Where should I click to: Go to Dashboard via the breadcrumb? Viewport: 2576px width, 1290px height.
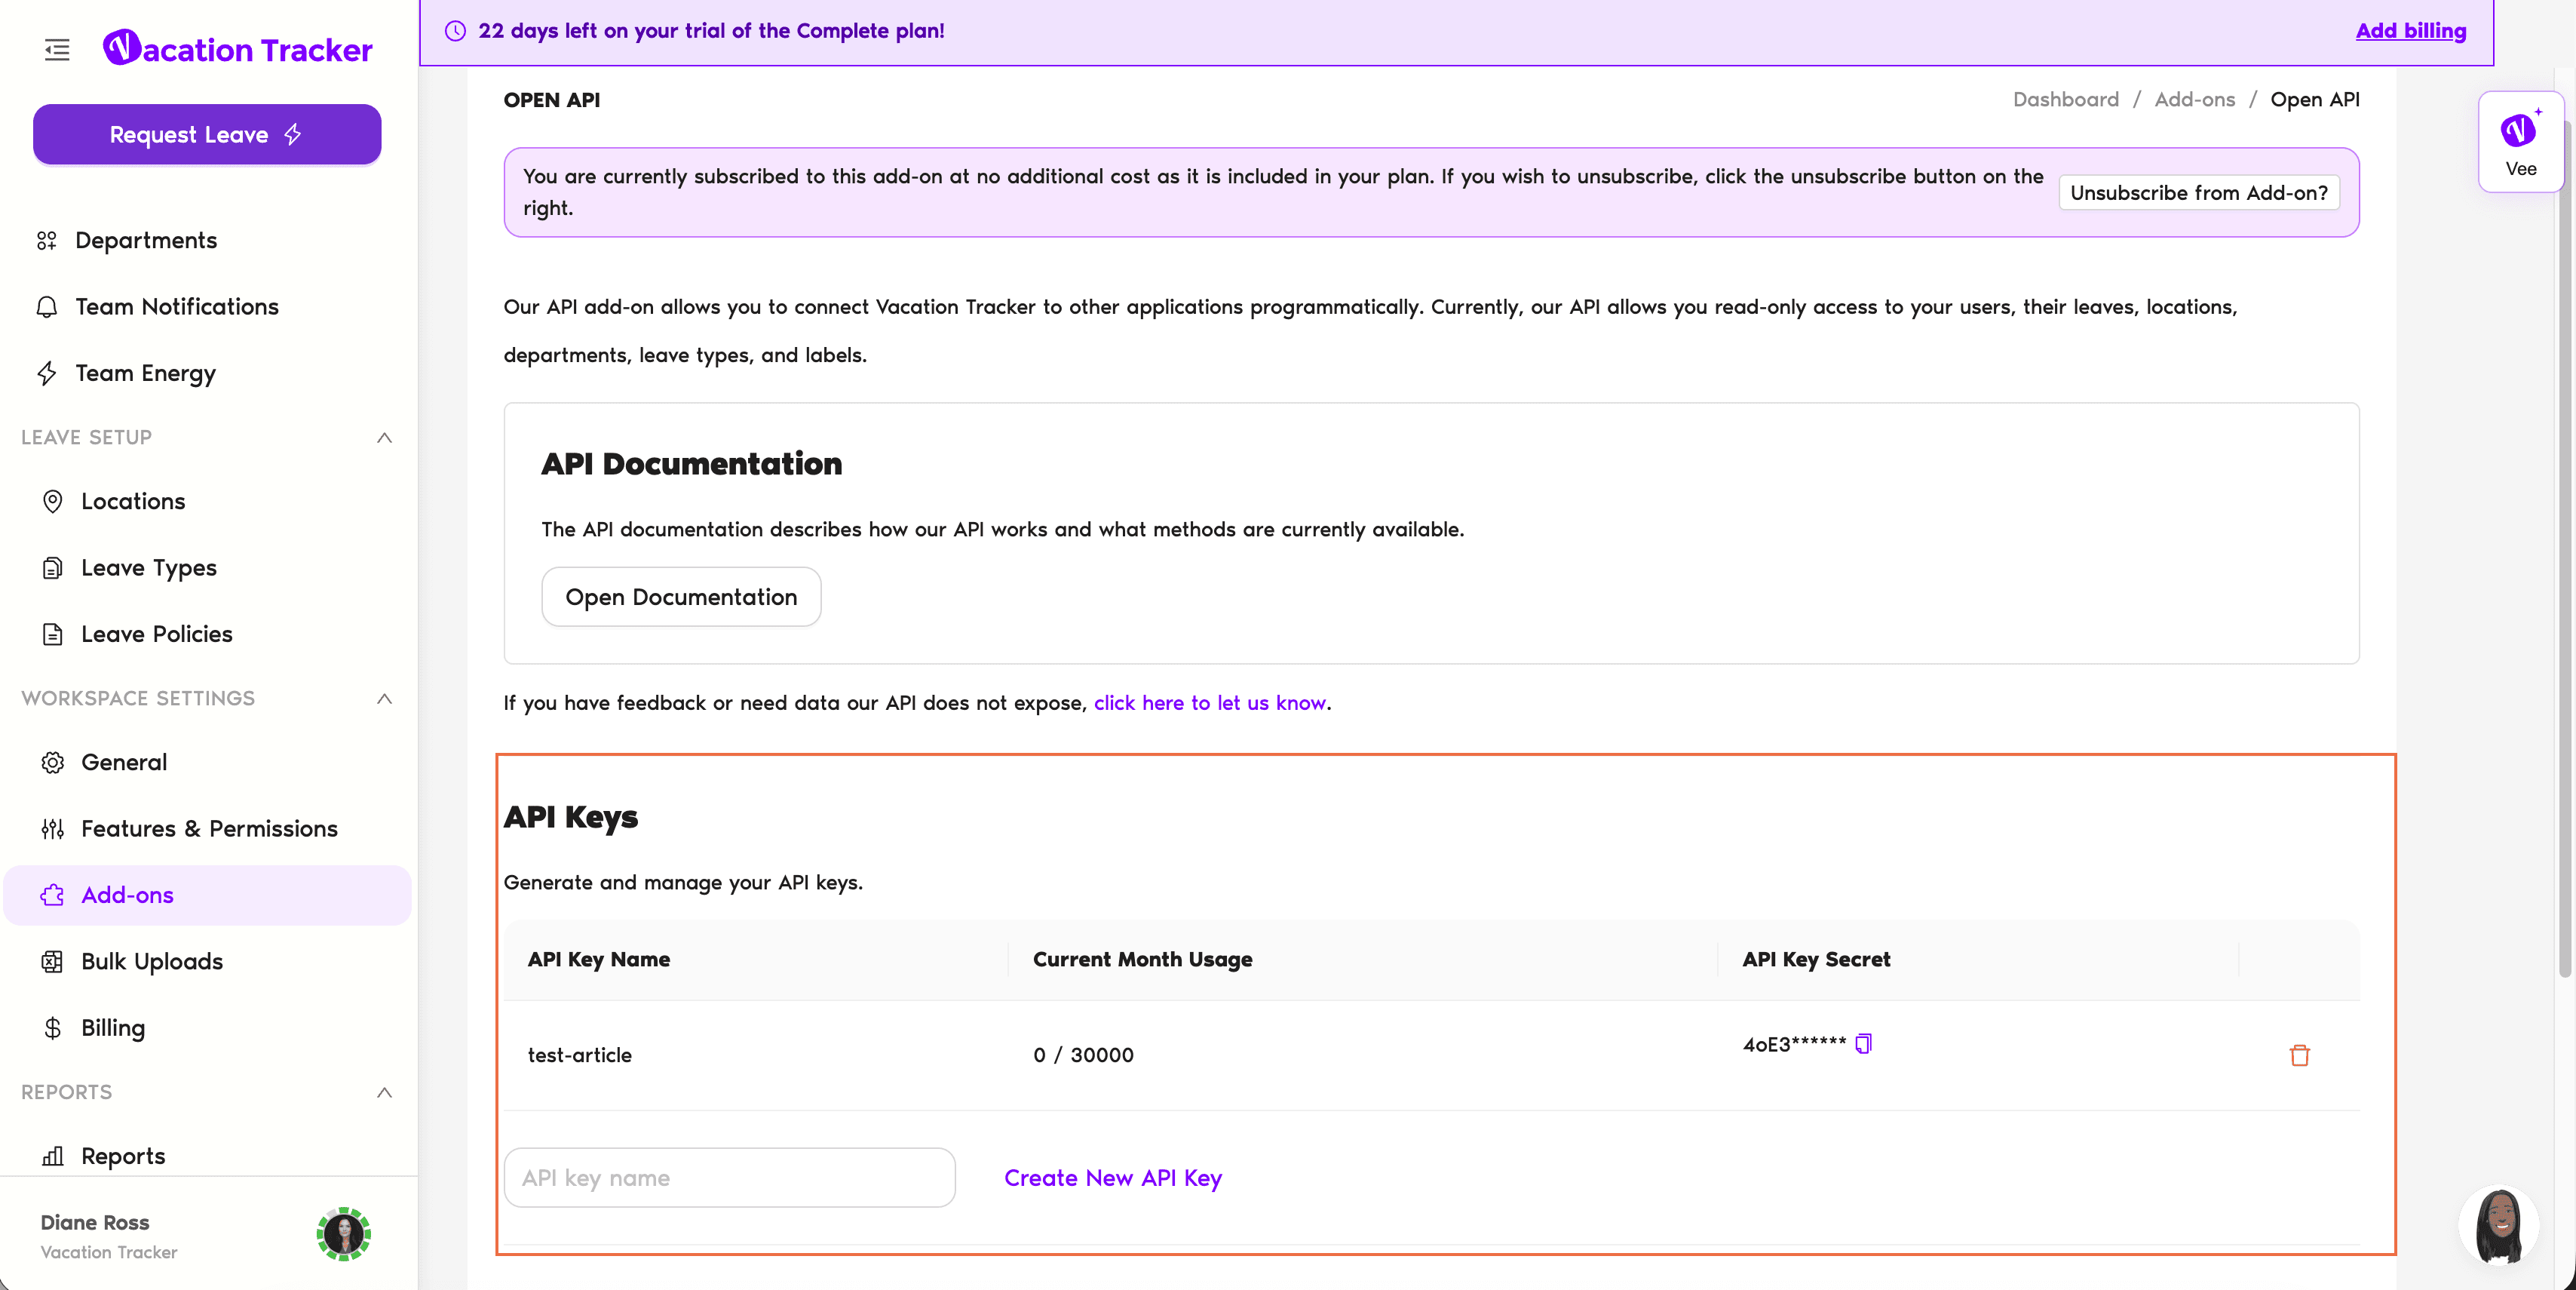tap(2065, 99)
